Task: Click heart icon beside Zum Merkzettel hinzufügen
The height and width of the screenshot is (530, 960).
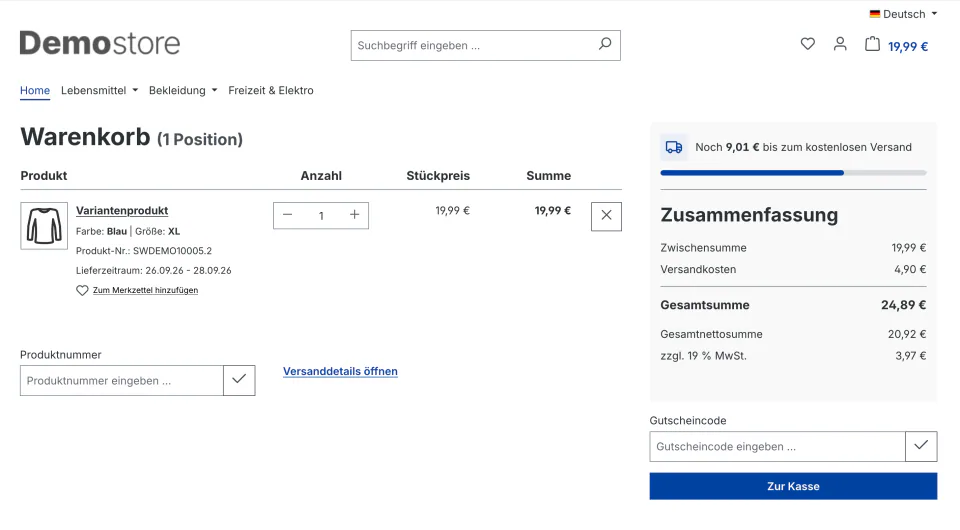Action: click(82, 290)
